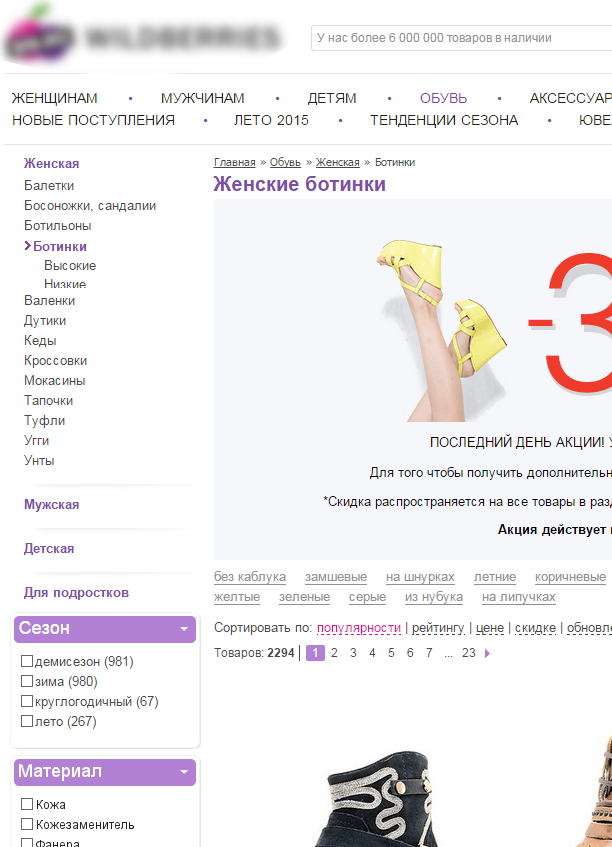Open the black embroidered boot product
The image size is (612, 847).
pyautogui.click(x=378, y=799)
